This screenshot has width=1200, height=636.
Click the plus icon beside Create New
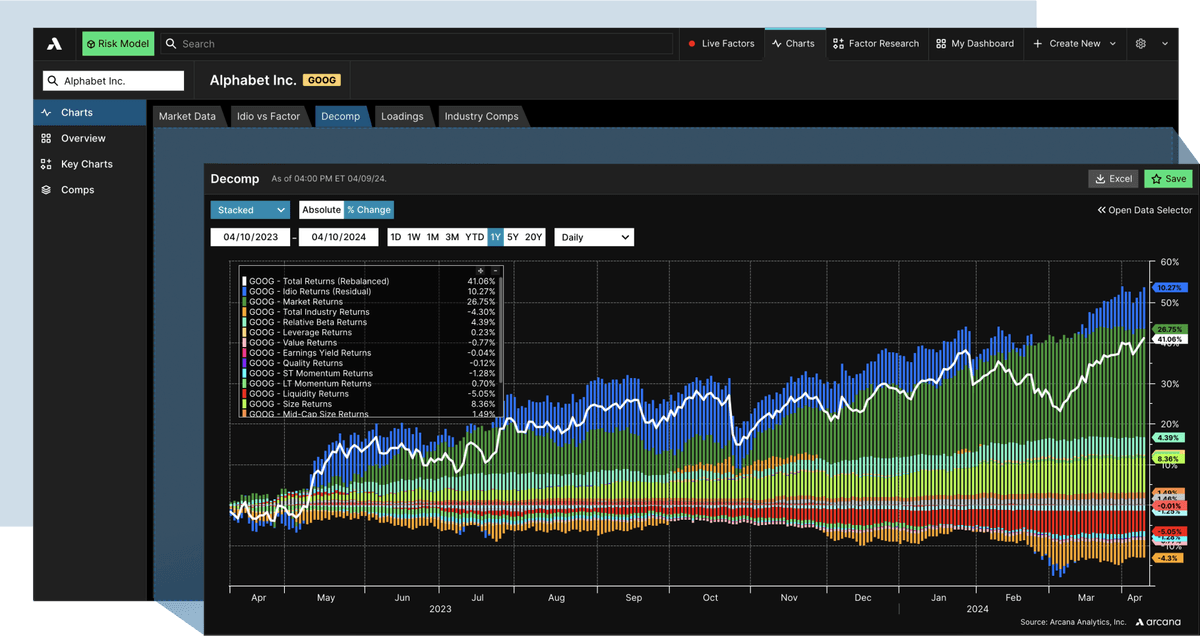[x=1038, y=44]
